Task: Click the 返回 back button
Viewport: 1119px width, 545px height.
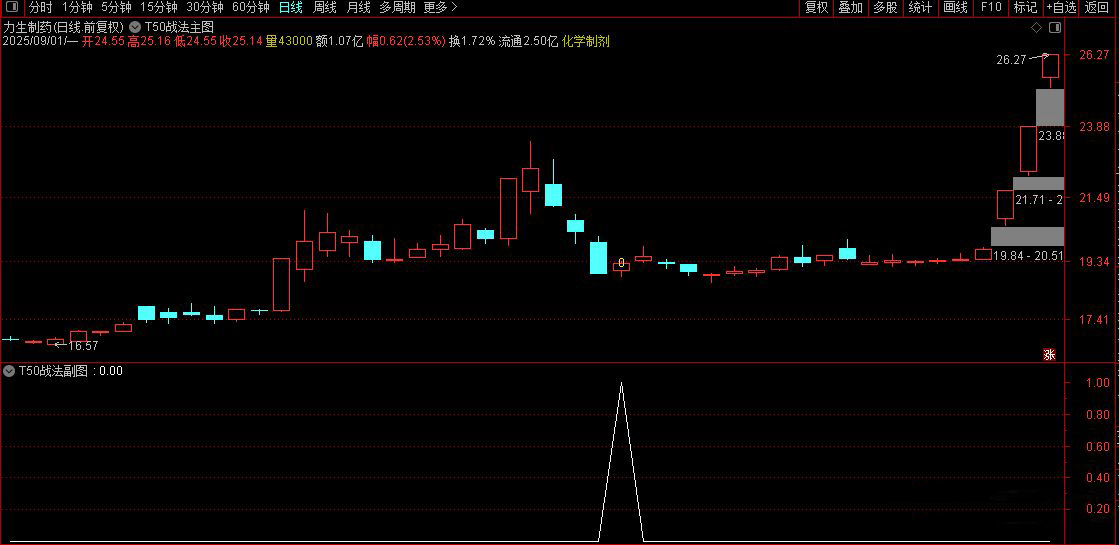Action: pyautogui.click(x=1097, y=8)
